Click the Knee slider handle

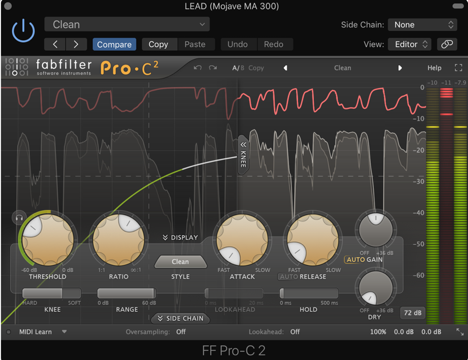(x=62, y=293)
